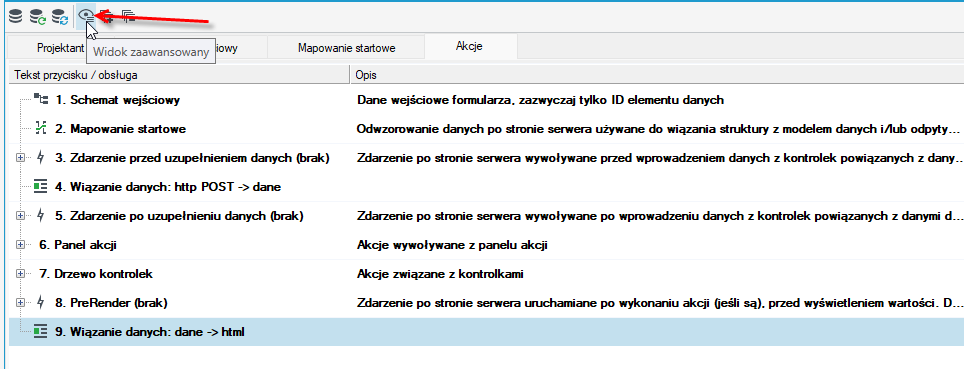The height and width of the screenshot is (369, 964).
Task: Expand the Zdarzenie po uzupełnieniu danych node
Action: 20,216
